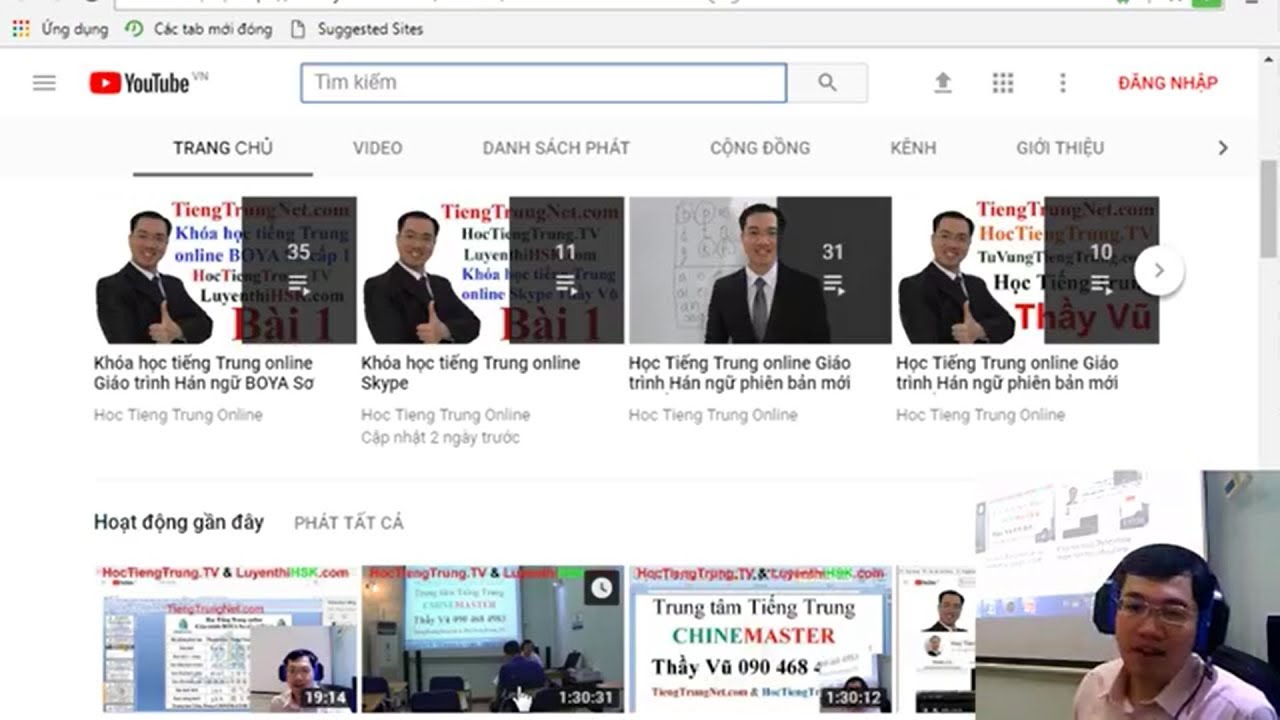Open the BOYA Bài 1 playlist thumbnail
The height and width of the screenshot is (720, 1280).
(225, 270)
